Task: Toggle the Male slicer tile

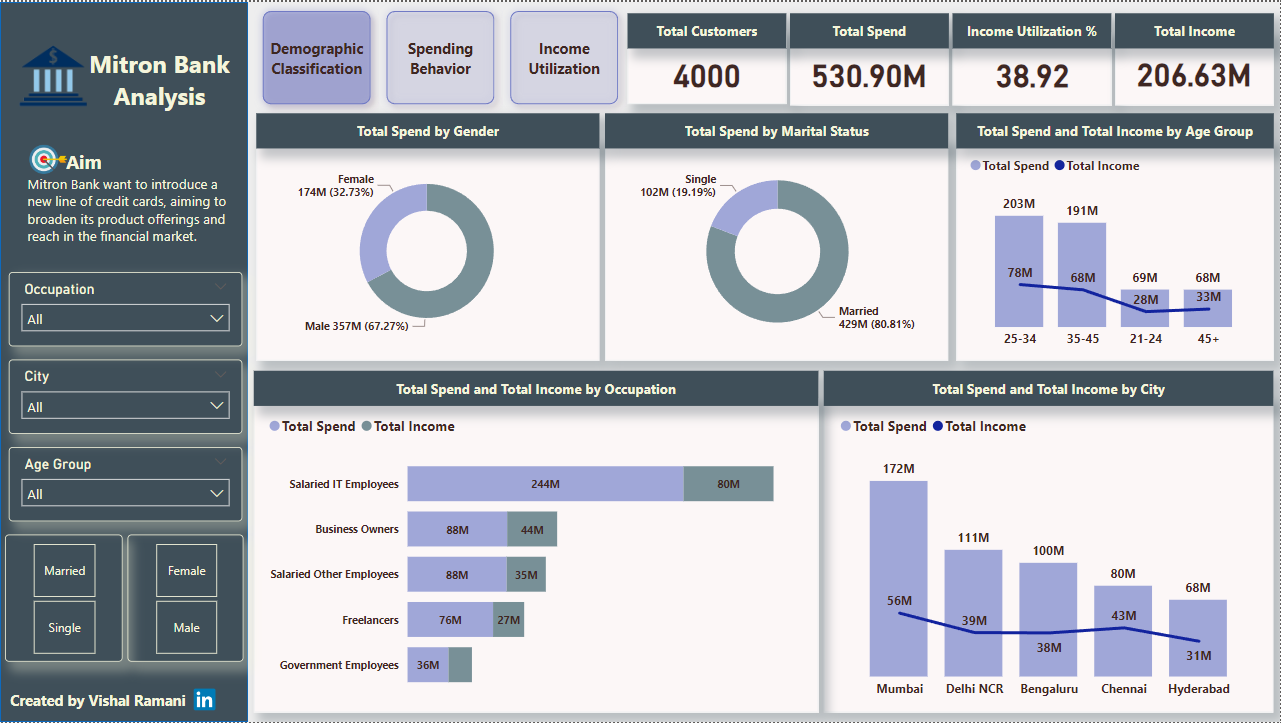Action: pos(187,628)
